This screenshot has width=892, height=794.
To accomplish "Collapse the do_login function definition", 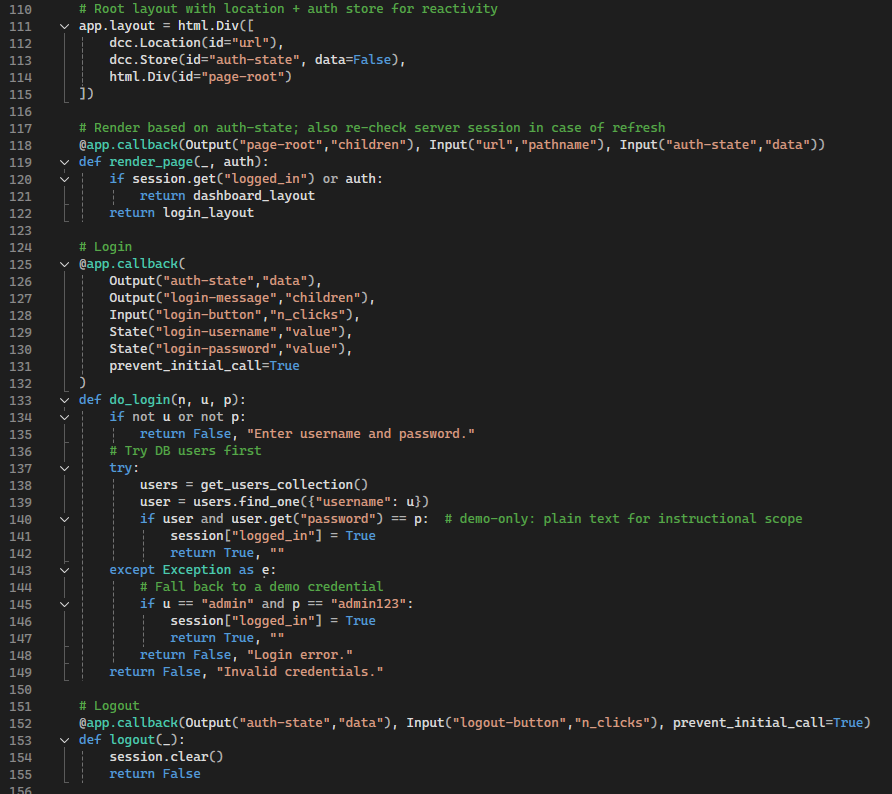I will coord(65,400).
